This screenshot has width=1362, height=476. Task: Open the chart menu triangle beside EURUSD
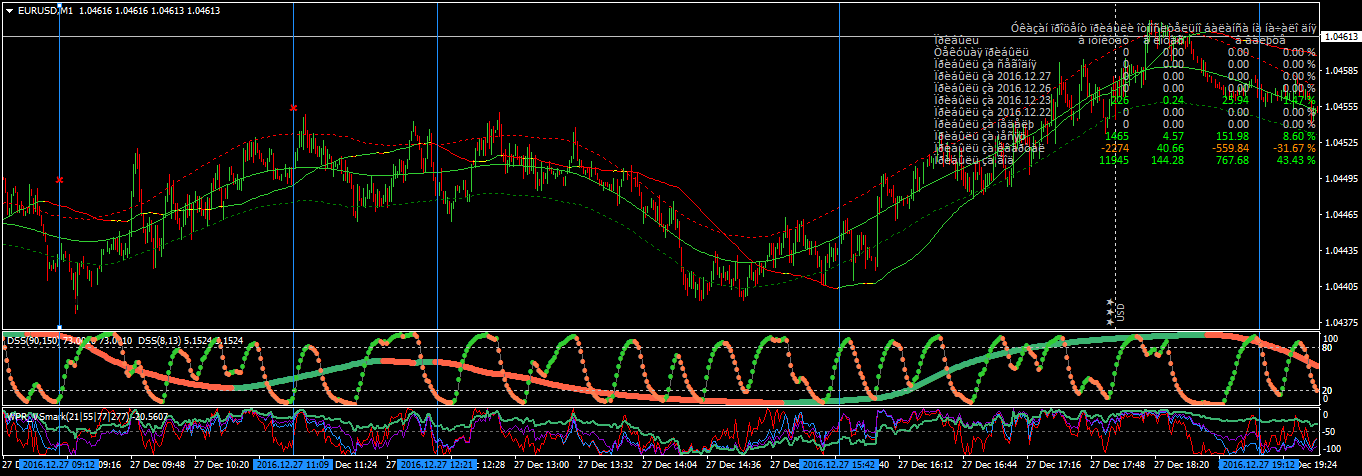point(9,10)
